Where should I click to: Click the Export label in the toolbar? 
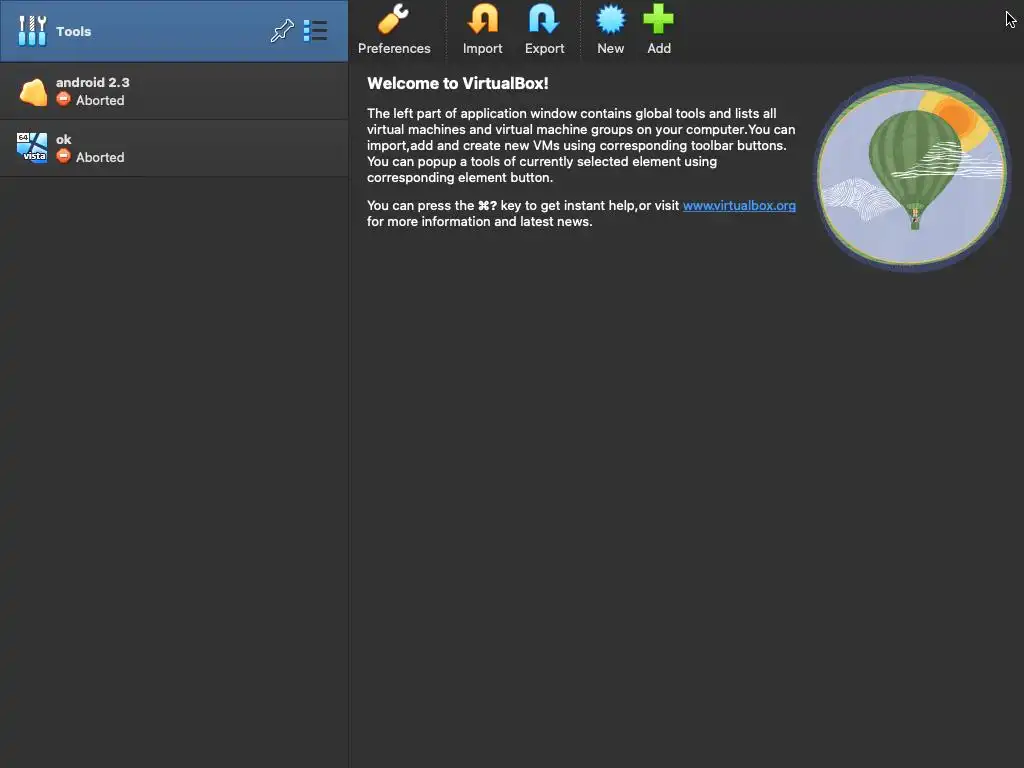(545, 48)
